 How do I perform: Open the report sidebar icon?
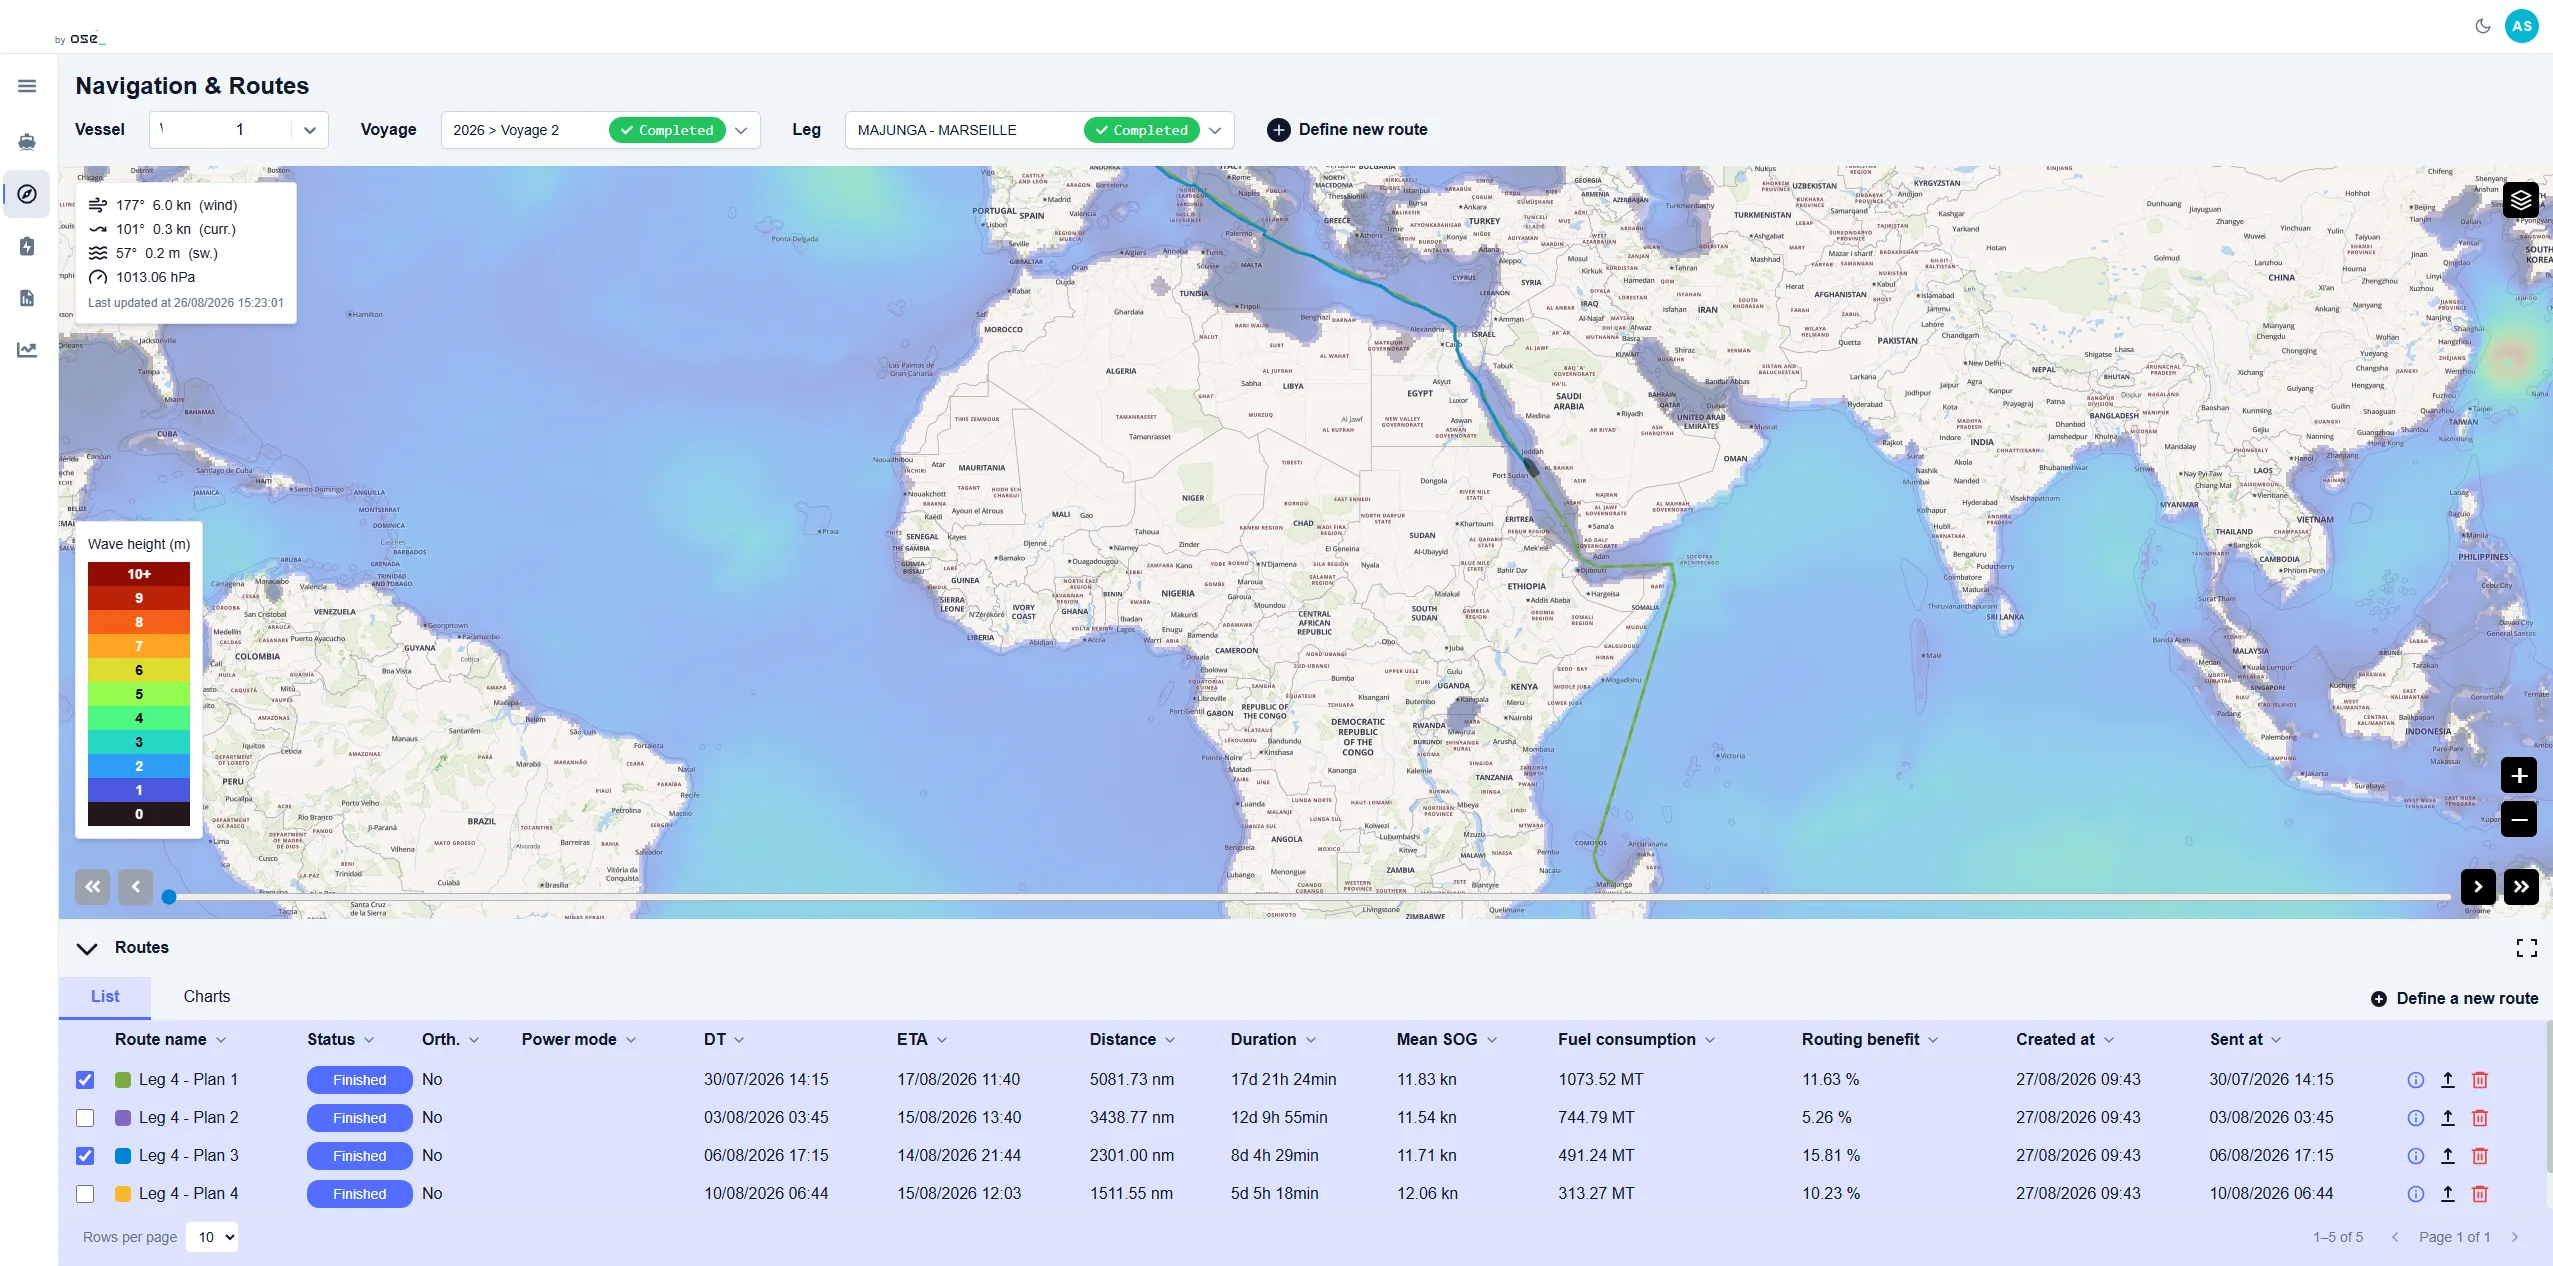pos(27,298)
